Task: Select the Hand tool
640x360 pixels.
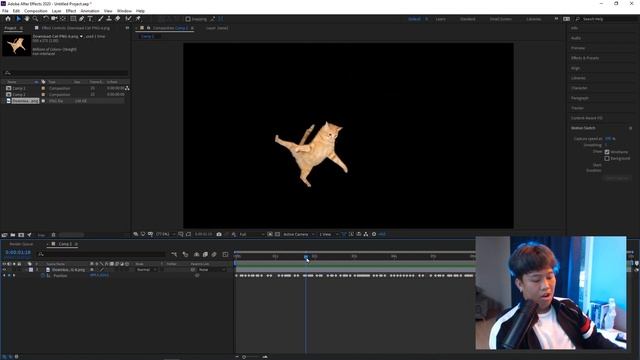Action: pyautogui.click(x=27, y=19)
